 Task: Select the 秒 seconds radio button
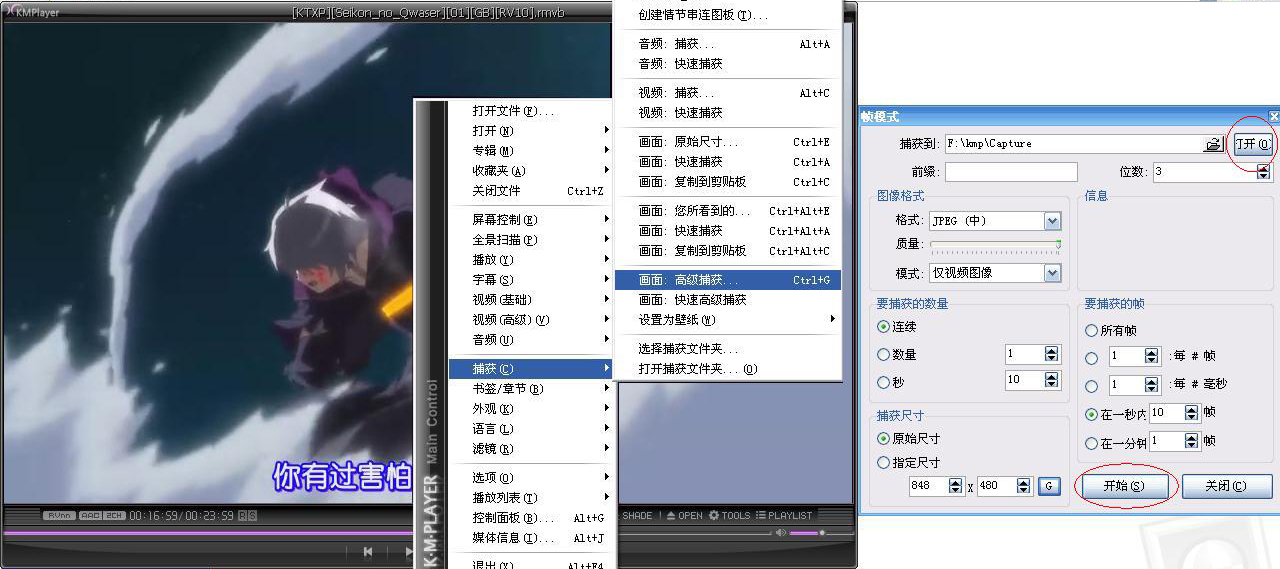[883, 382]
